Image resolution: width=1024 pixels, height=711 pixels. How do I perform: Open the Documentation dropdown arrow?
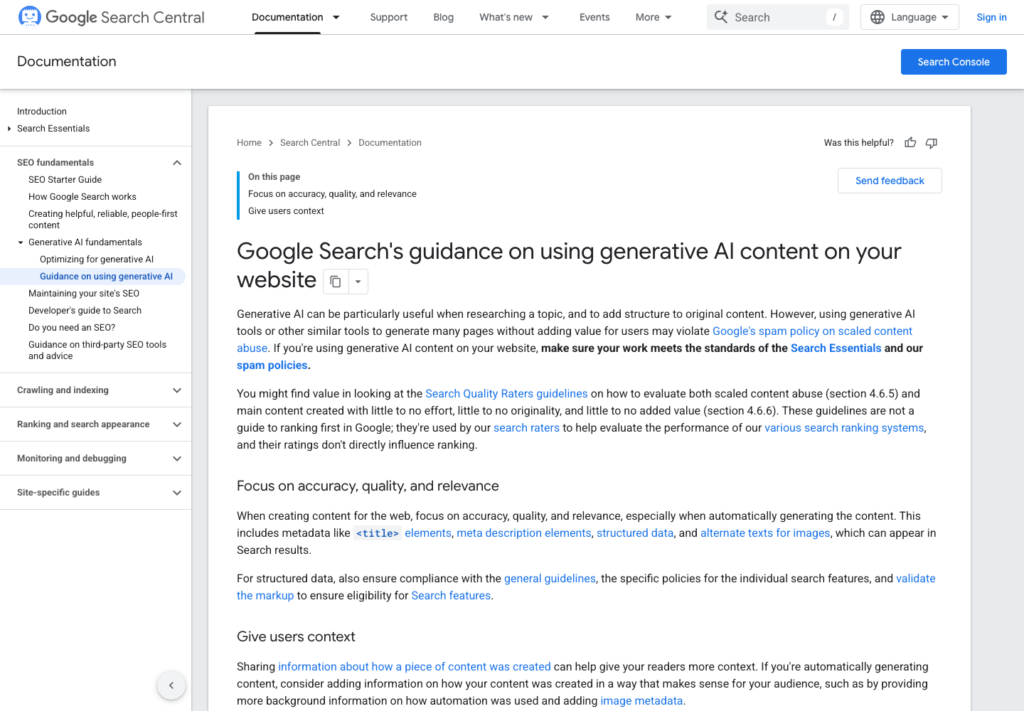coord(336,17)
